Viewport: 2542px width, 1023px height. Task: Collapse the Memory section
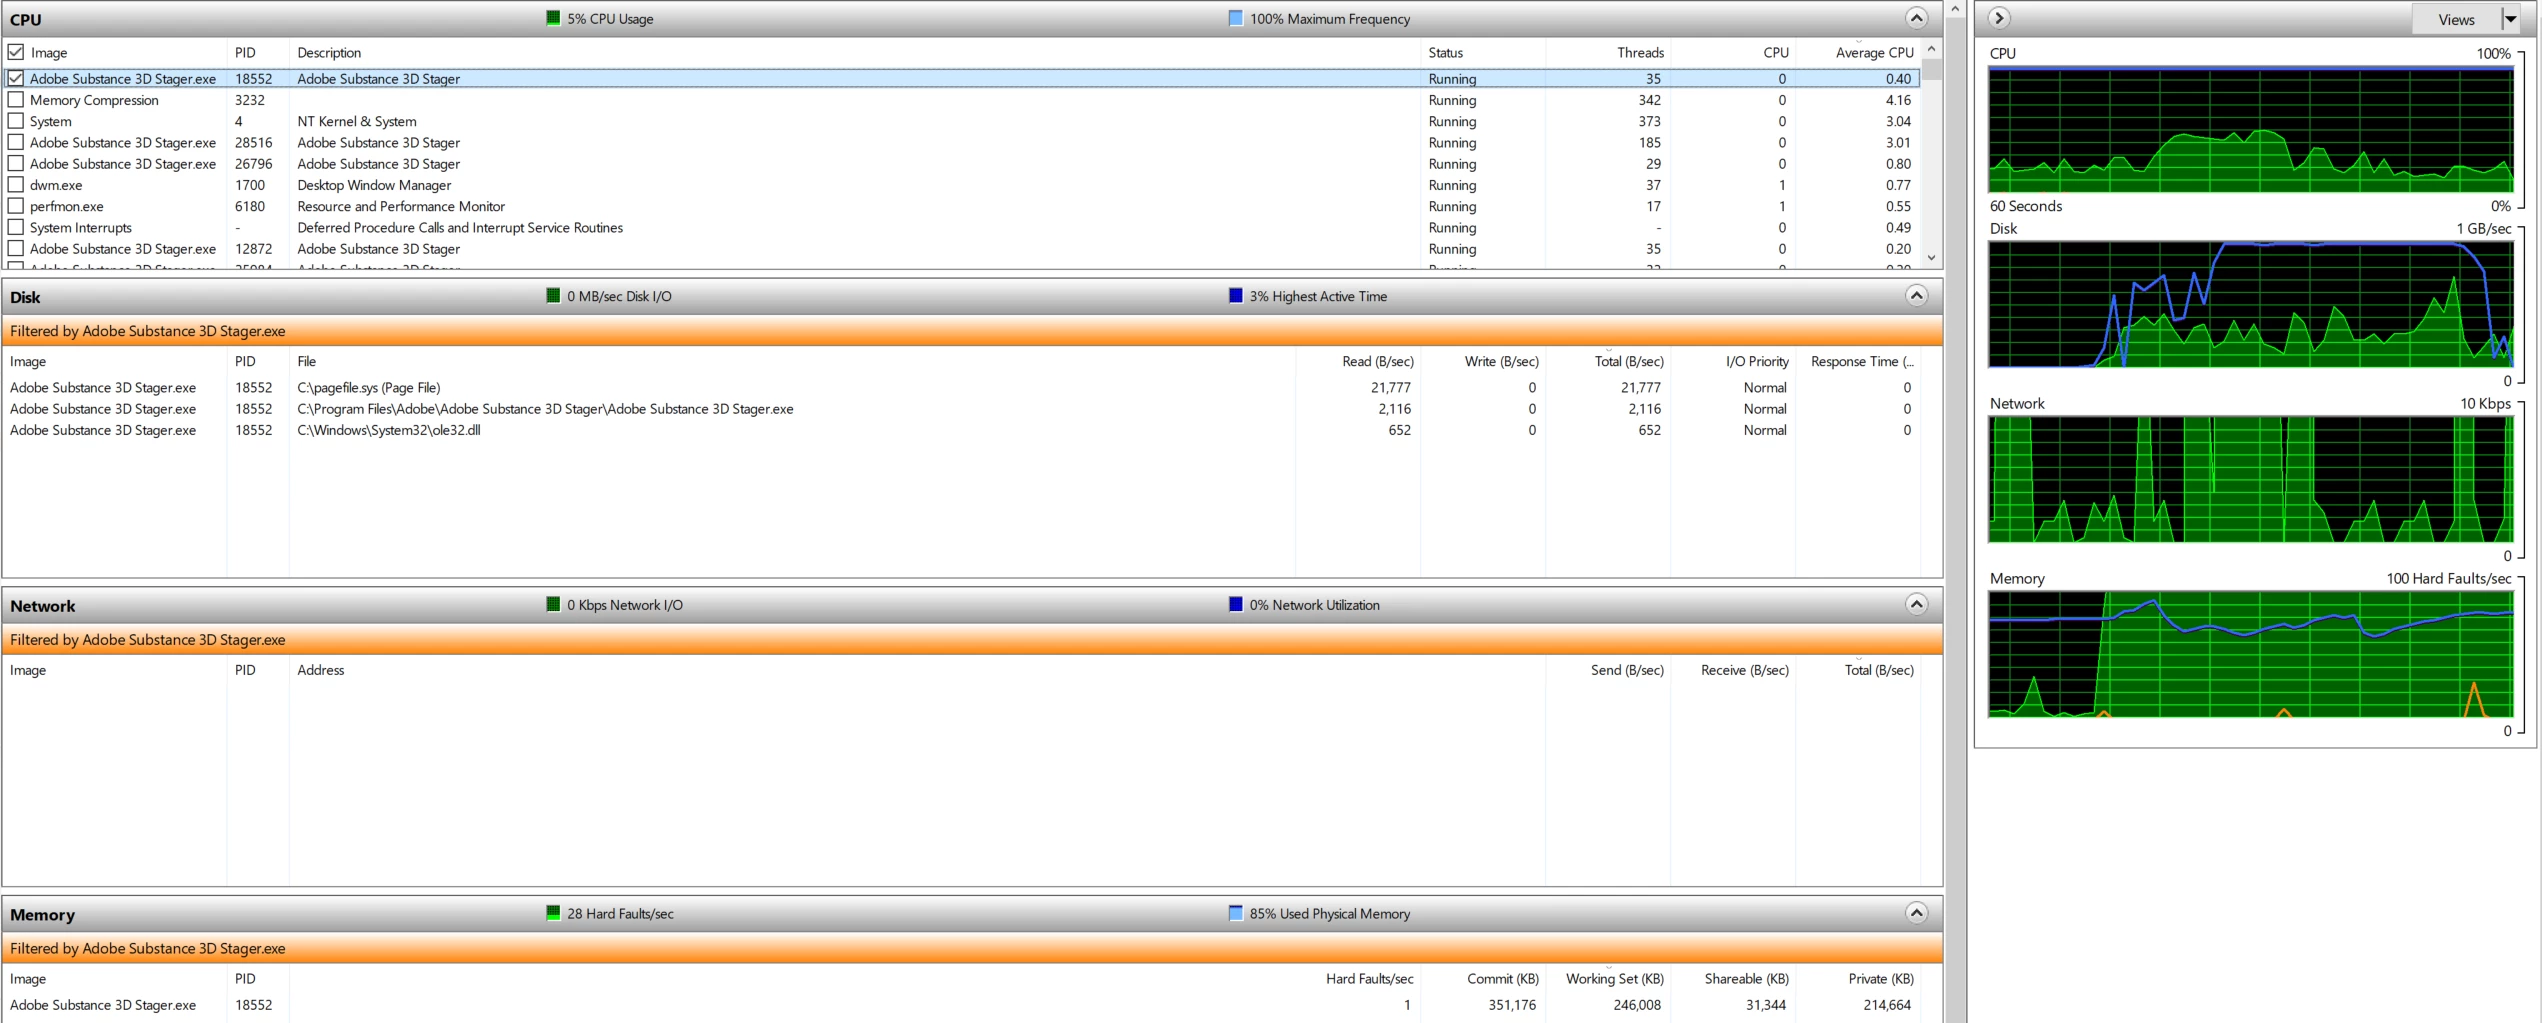coord(1916,913)
